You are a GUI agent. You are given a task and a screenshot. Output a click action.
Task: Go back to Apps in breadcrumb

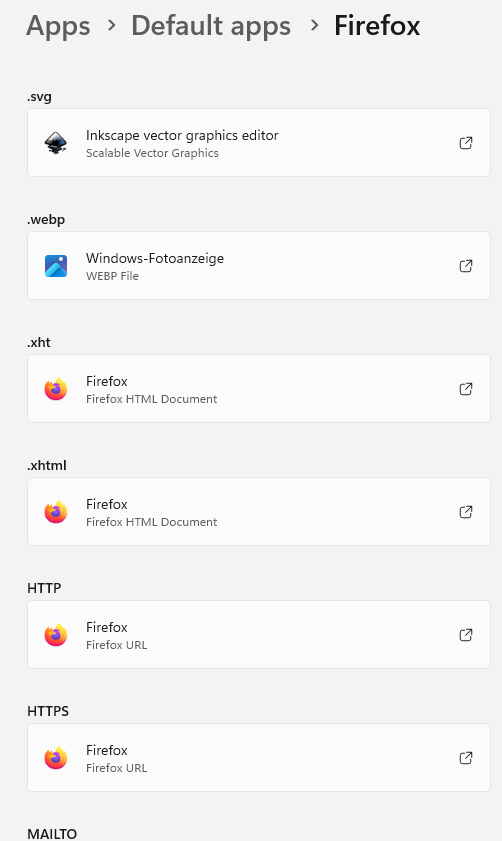point(58,26)
